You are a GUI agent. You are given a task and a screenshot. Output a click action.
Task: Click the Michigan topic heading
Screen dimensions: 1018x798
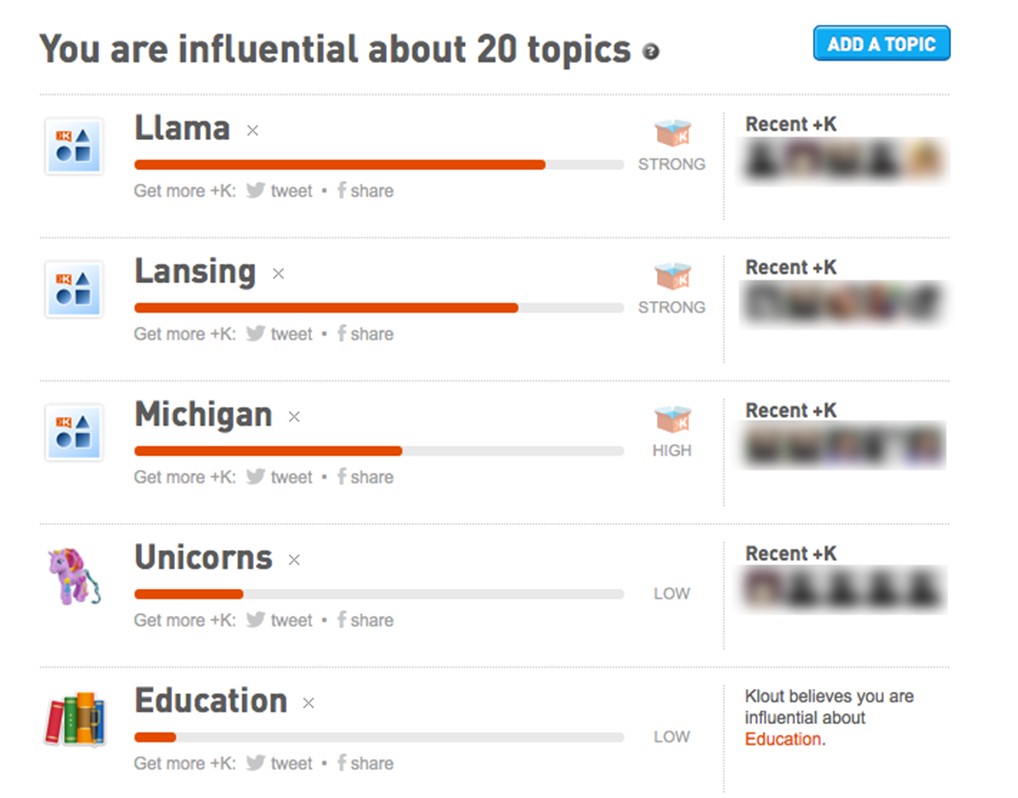coord(203,414)
